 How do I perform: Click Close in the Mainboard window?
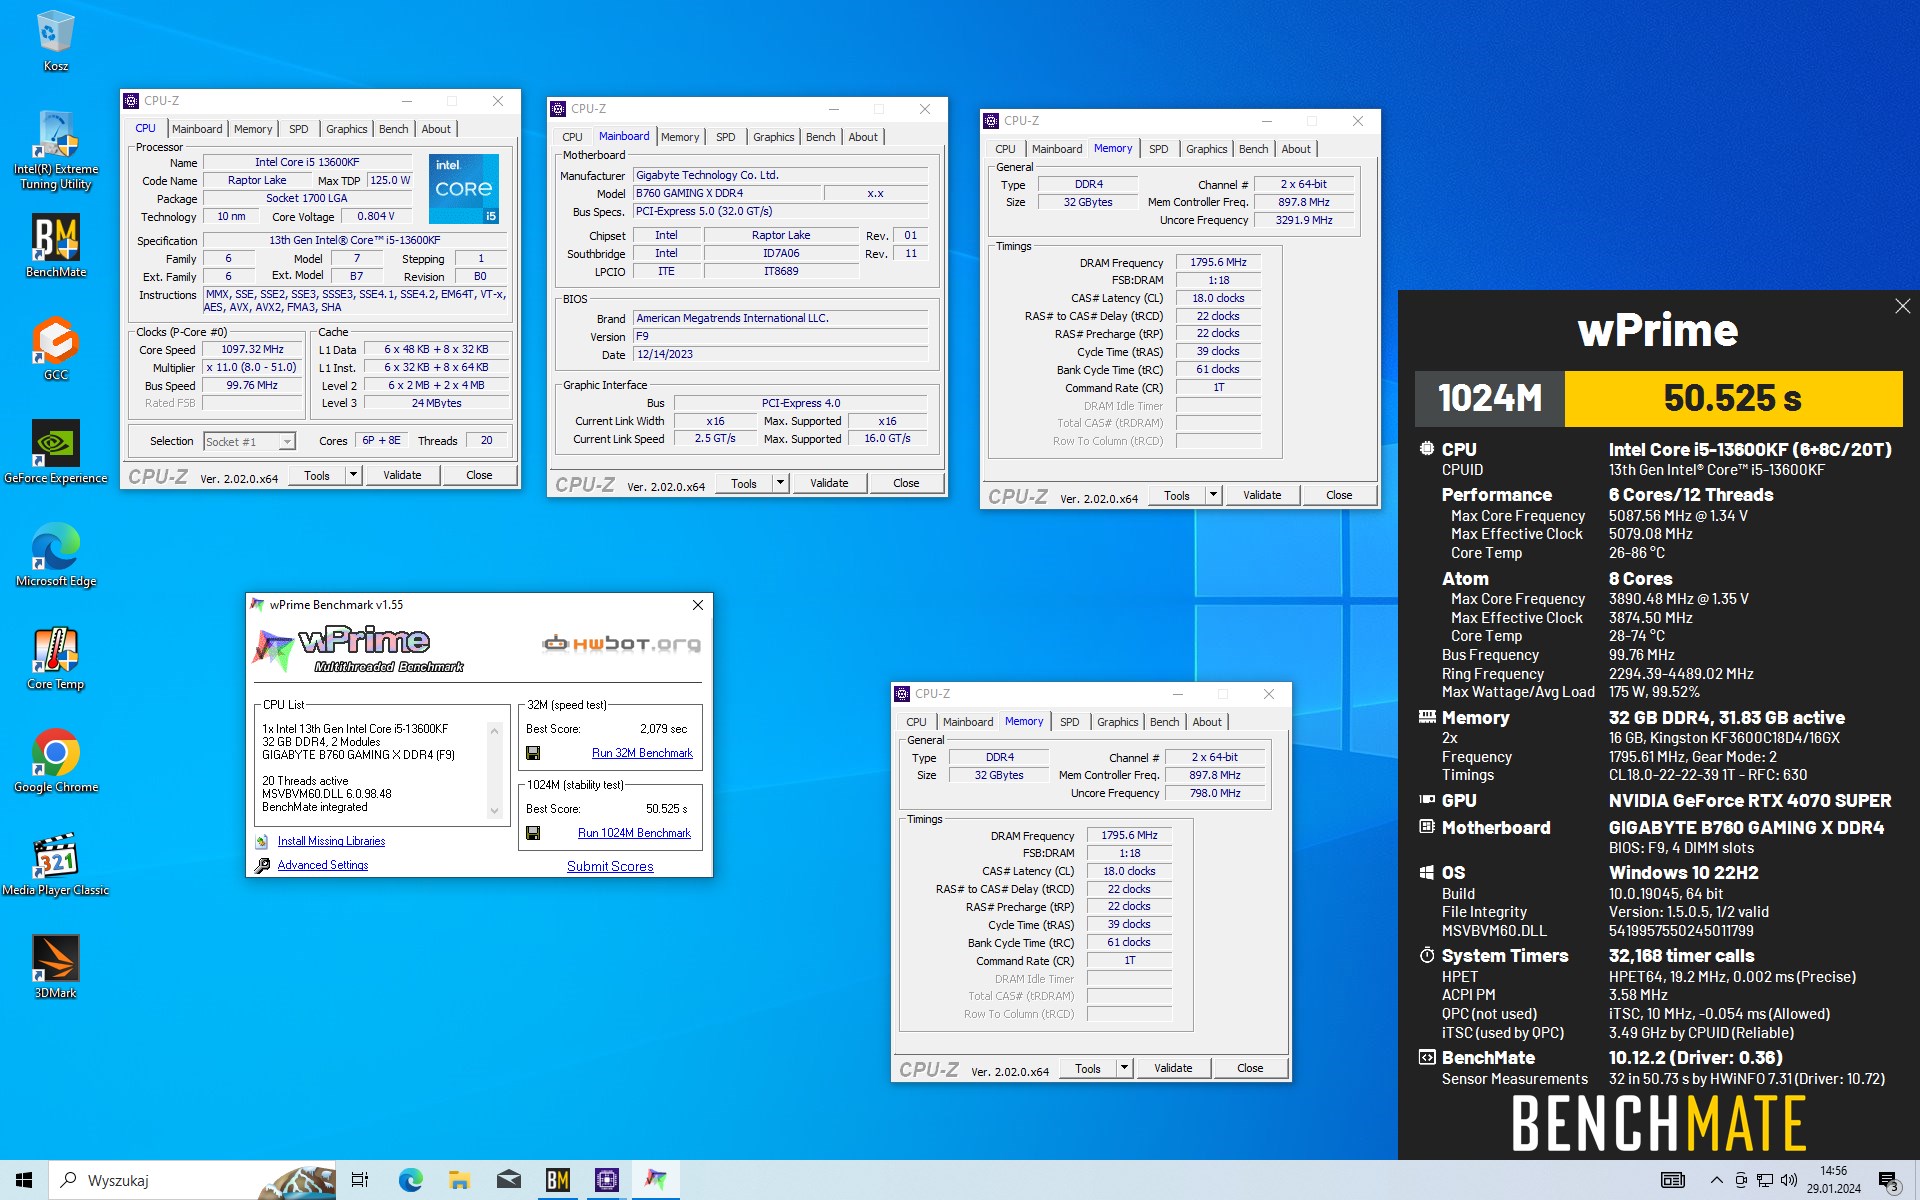906,483
